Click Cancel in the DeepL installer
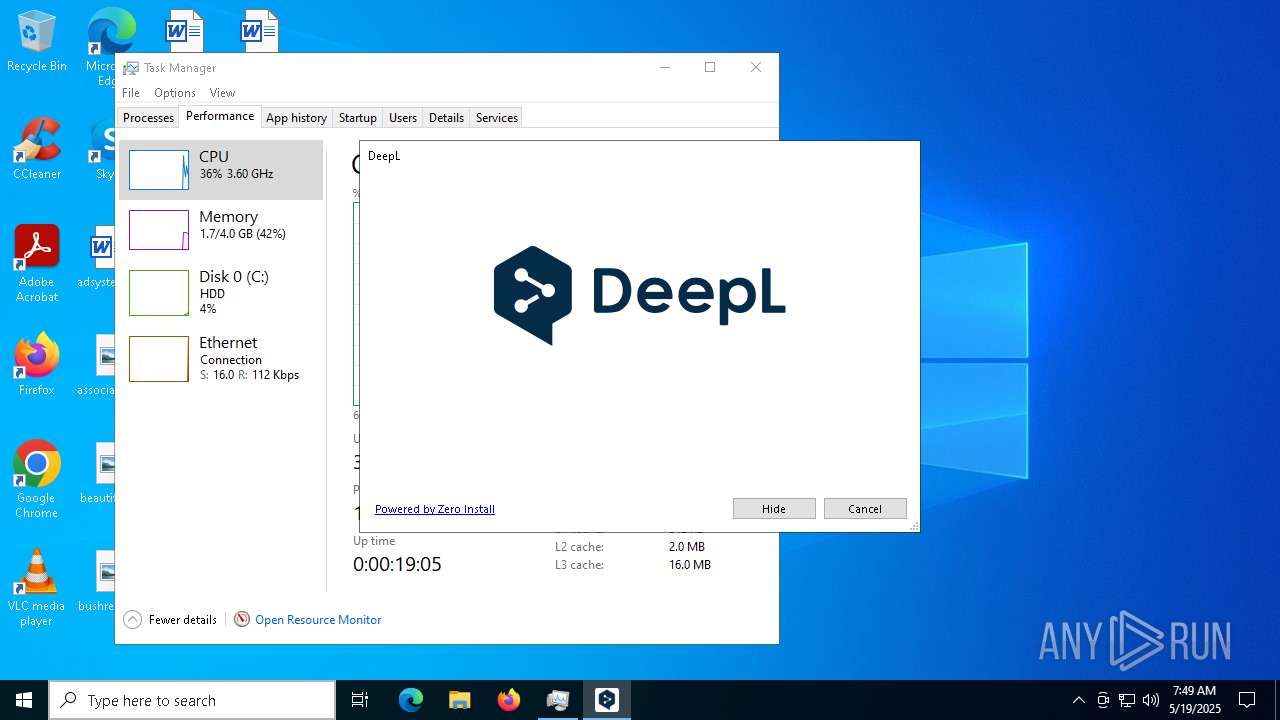This screenshot has width=1280, height=720. click(865, 509)
